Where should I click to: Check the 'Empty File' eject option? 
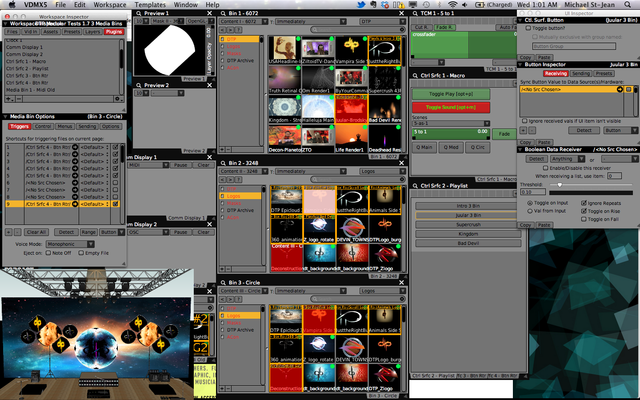[81, 253]
